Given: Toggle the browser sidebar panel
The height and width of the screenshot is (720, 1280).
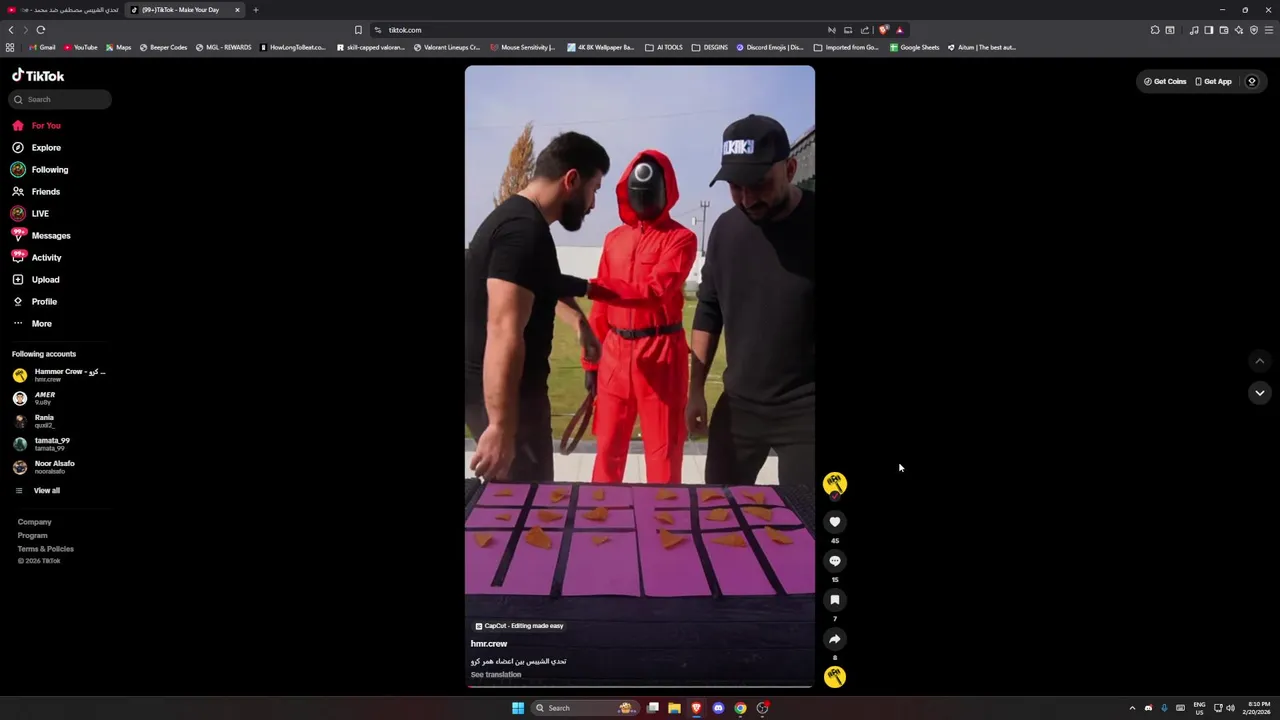Looking at the screenshot, I should point(1209,30).
